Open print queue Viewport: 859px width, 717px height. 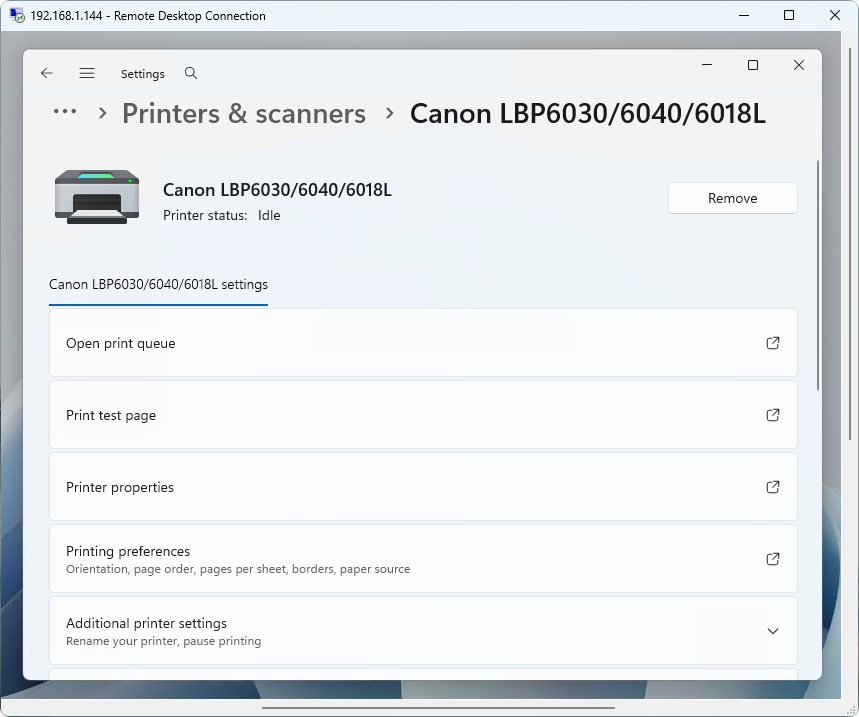click(x=423, y=343)
